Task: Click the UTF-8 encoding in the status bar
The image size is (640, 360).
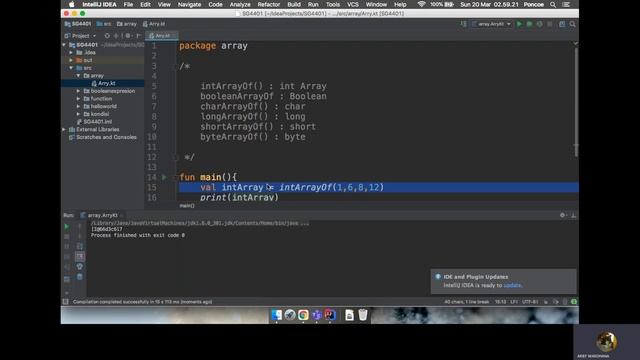Action: [x=530, y=302]
